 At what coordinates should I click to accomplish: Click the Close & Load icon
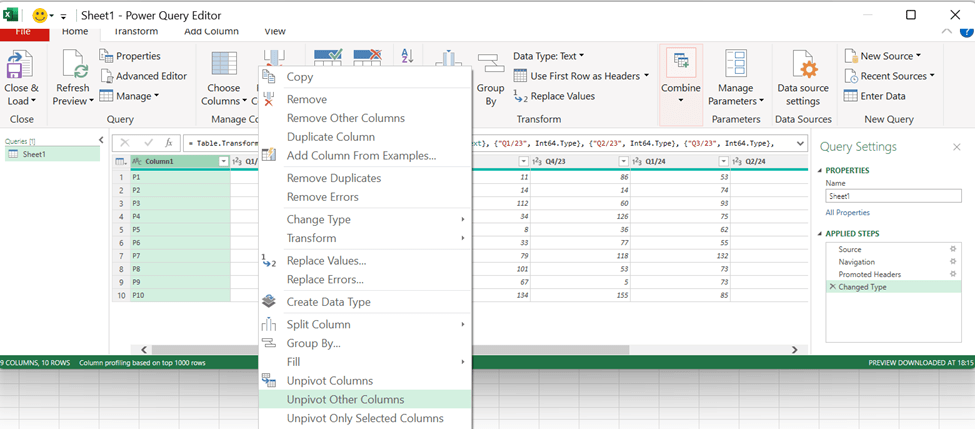[x=21, y=67]
